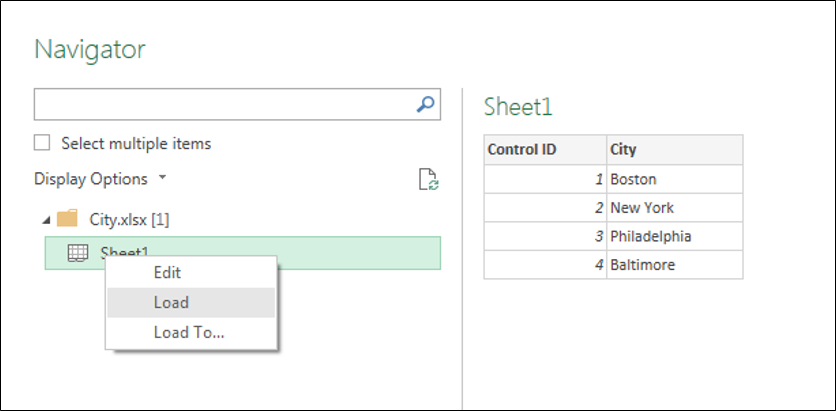The height and width of the screenshot is (411, 836).
Task: Choose Load To... from context menu
Action: (x=191, y=333)
